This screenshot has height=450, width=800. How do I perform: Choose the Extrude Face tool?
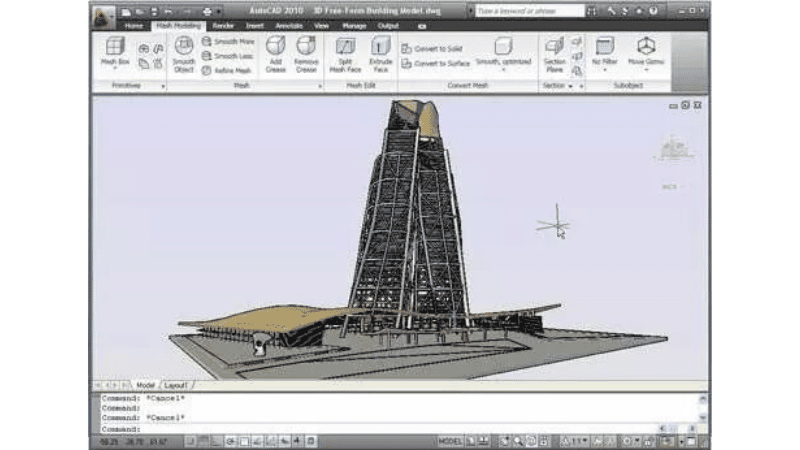point(381,54)
